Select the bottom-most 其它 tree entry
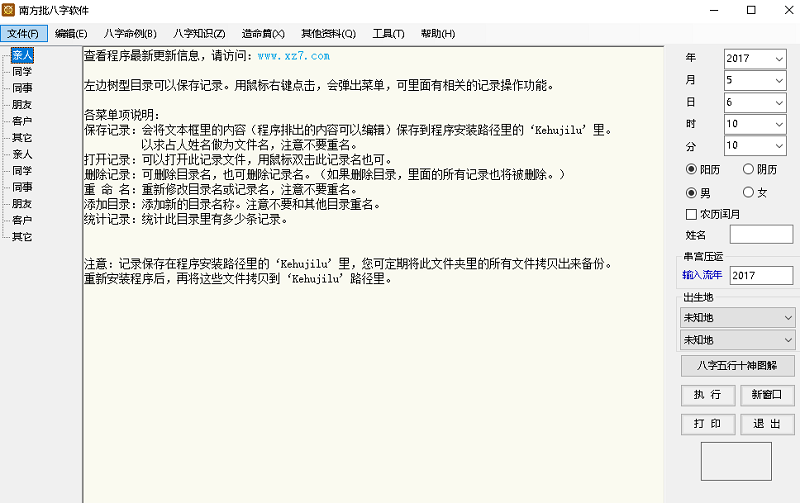The height and width of the screenshot is (503, 800). pyautogui.click(x=22, y=237)
